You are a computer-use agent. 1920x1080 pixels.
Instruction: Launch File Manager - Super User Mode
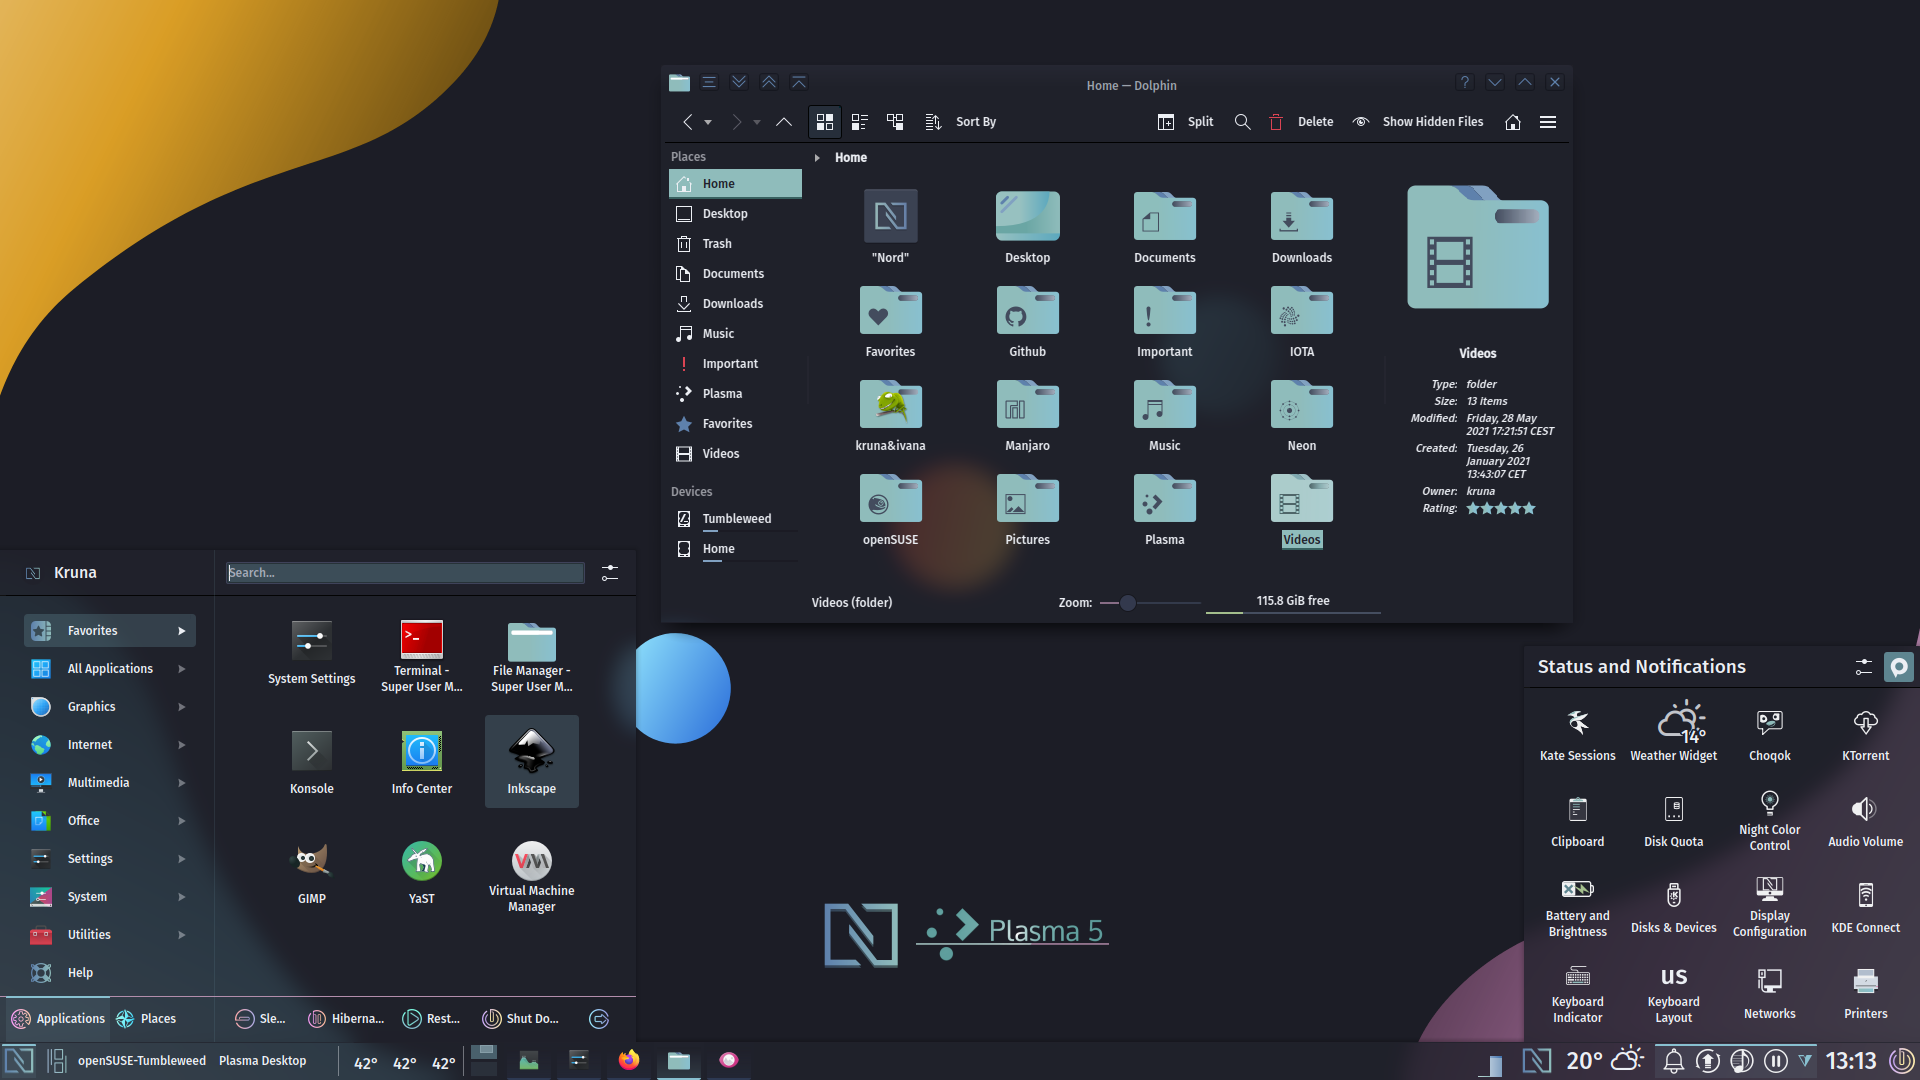coord(531,656)
